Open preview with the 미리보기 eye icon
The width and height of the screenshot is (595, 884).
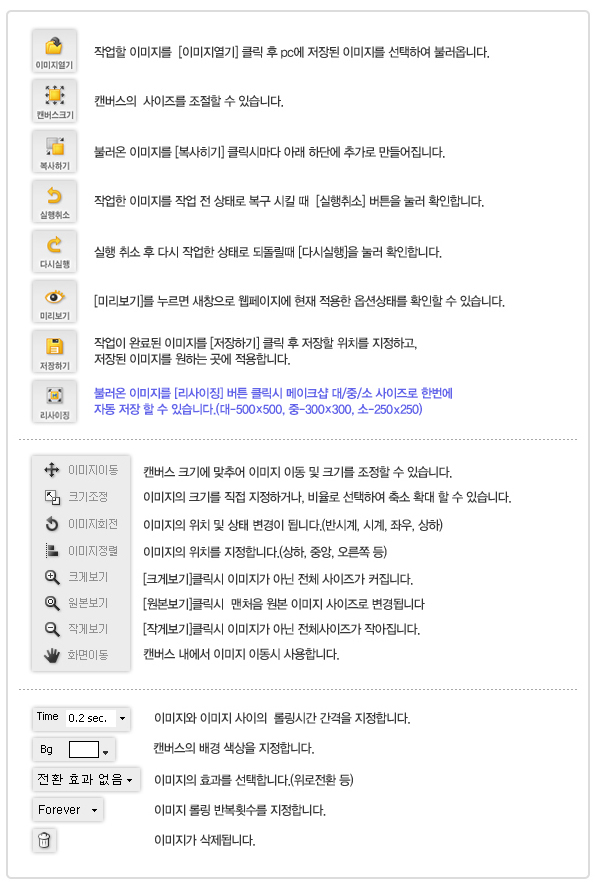click(x=54, y=302)
